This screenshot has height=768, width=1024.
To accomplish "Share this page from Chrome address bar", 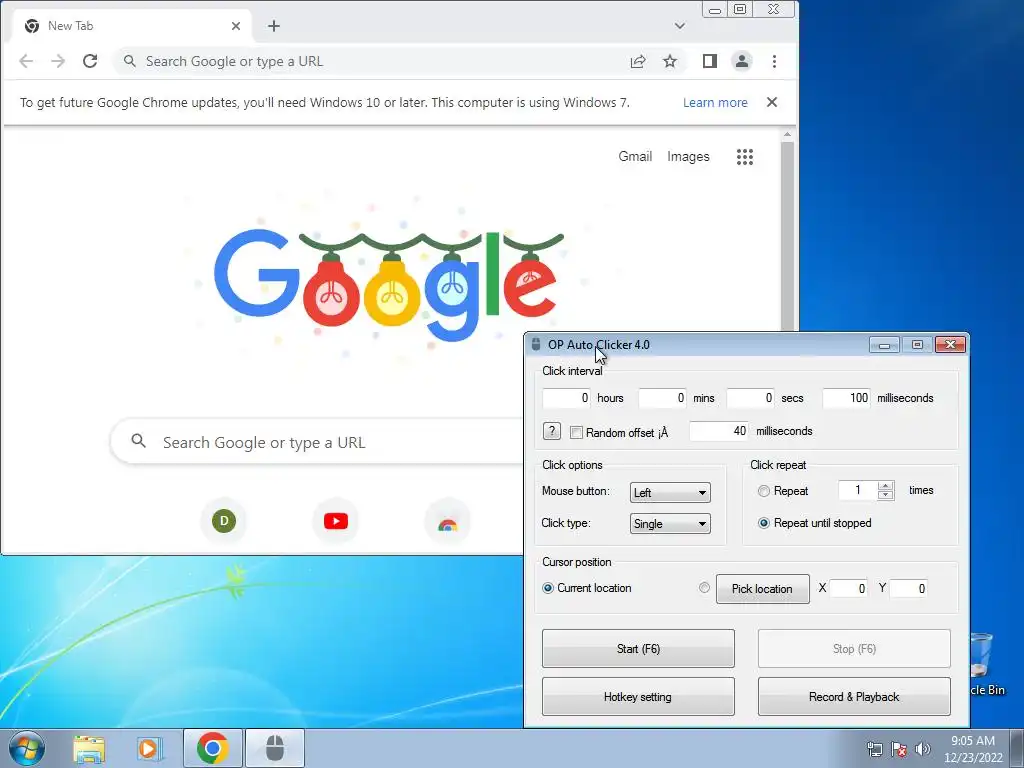I will pyautogui.click(x=638, y=61).
